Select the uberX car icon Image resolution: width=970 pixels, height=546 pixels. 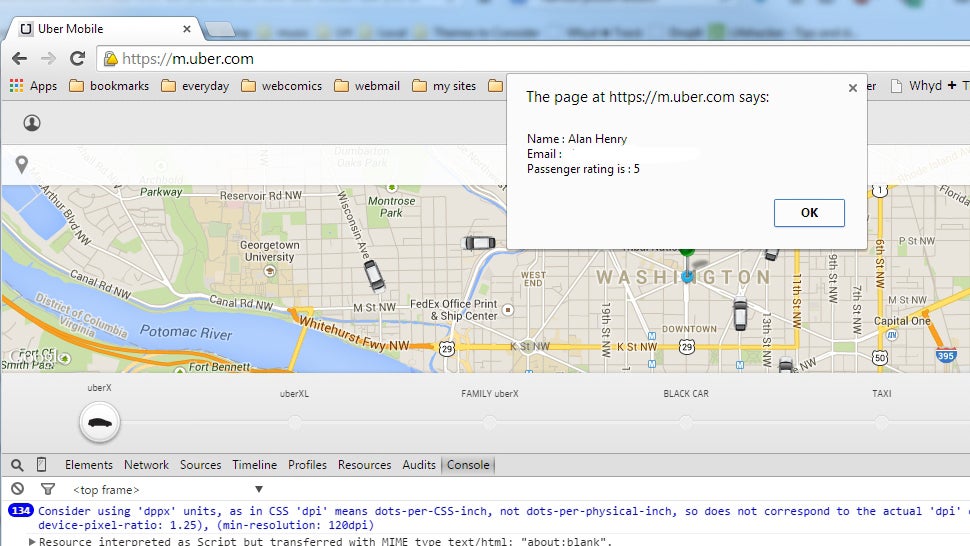(x=100, y=422)
